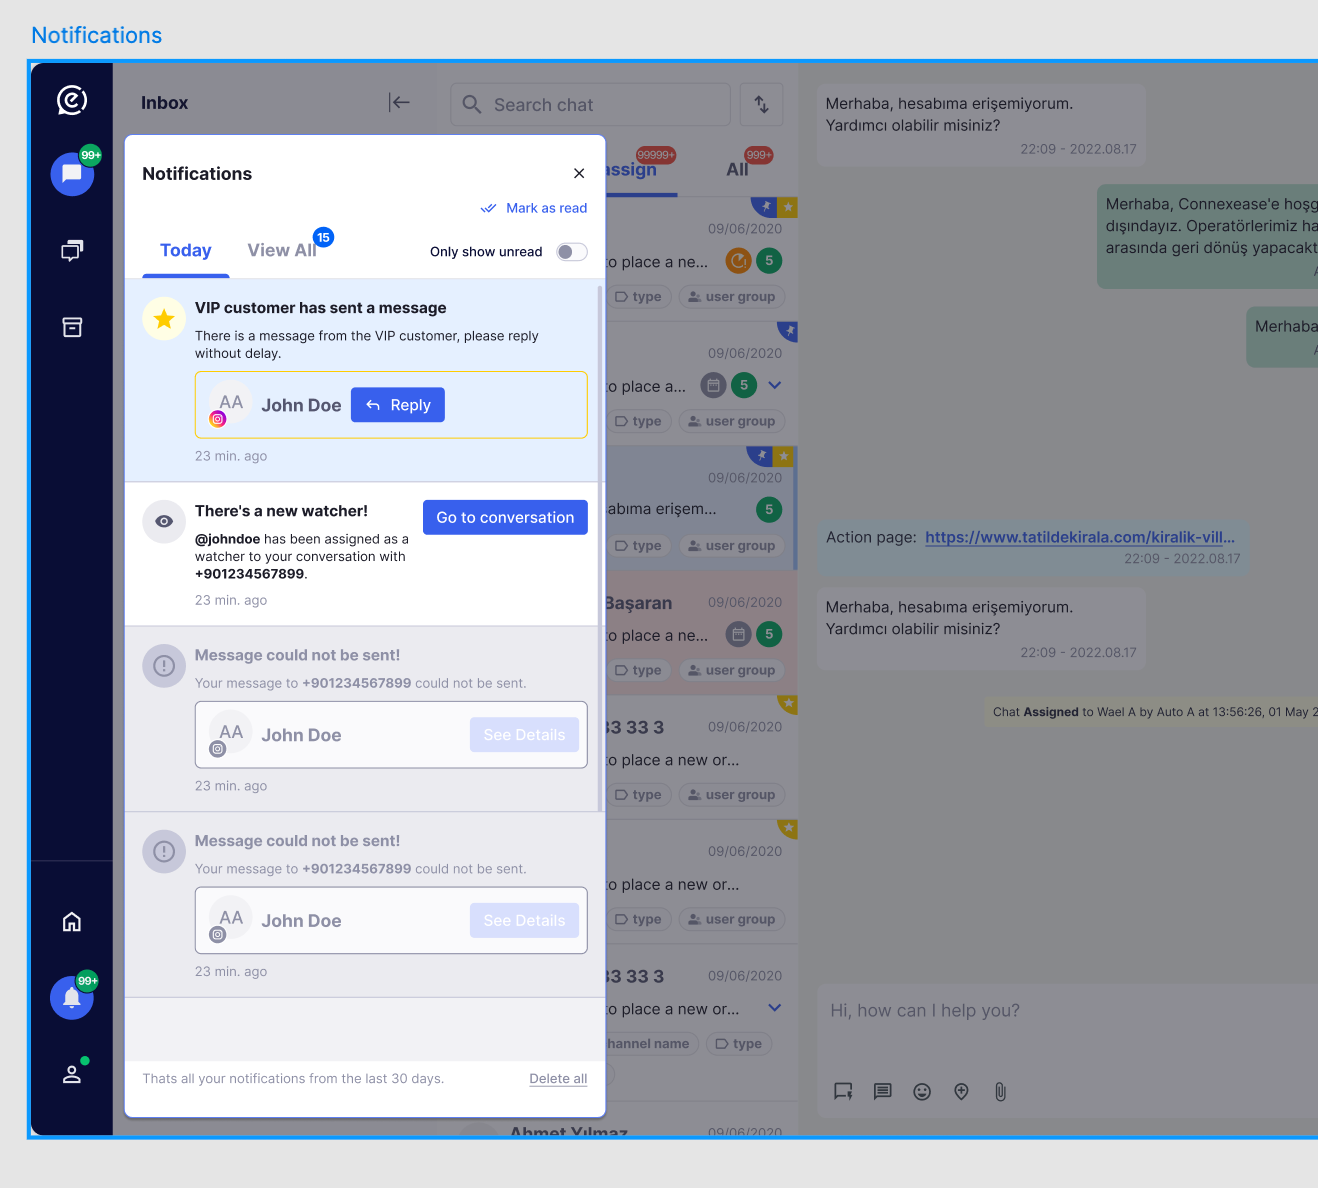
Task: Click the Delete all link
Action: 558,1079
